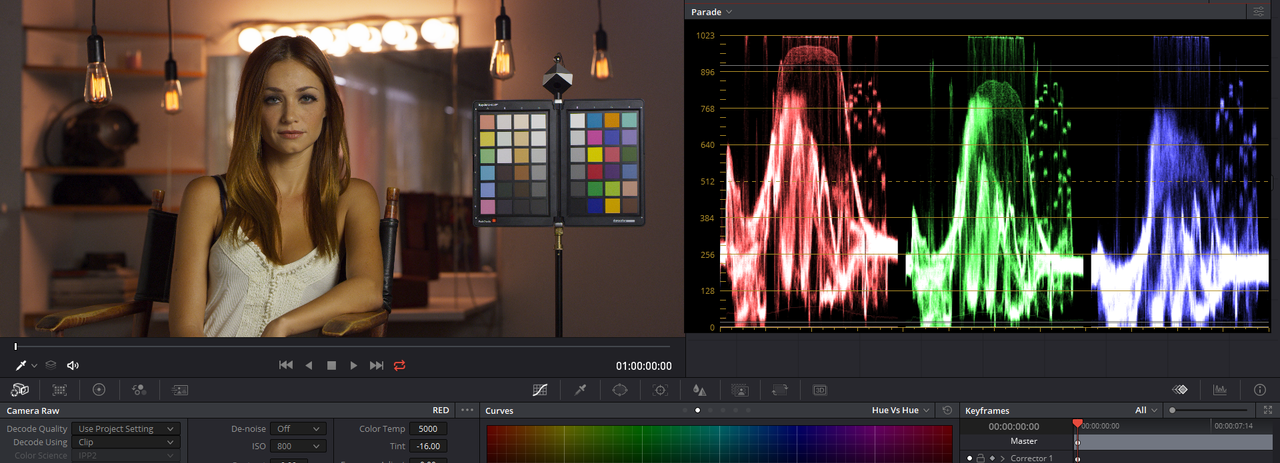Toggle loop playback button
This screenshot has width=1280, height=463.
400,366
